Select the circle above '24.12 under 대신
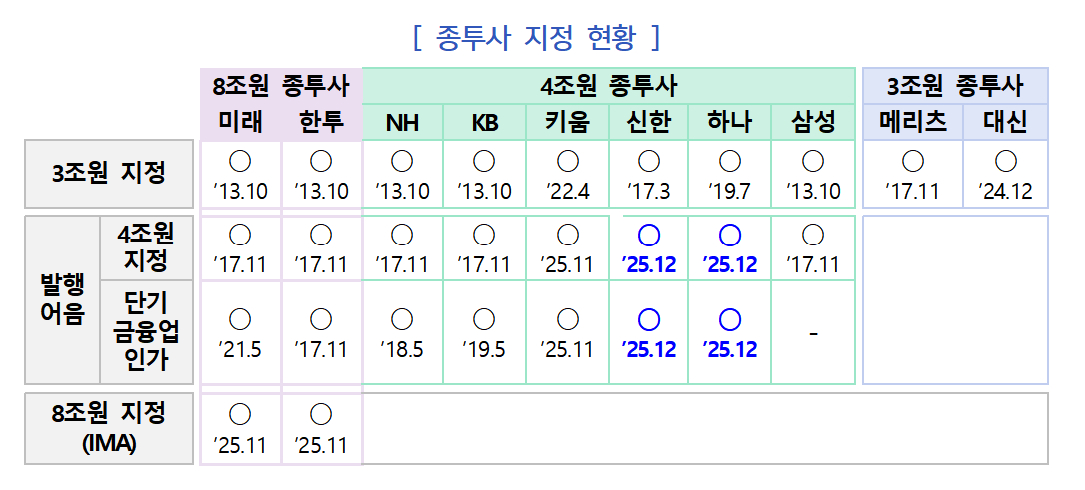The width and height of the screenshot is (1085, 490). (x=1006, y=161)
